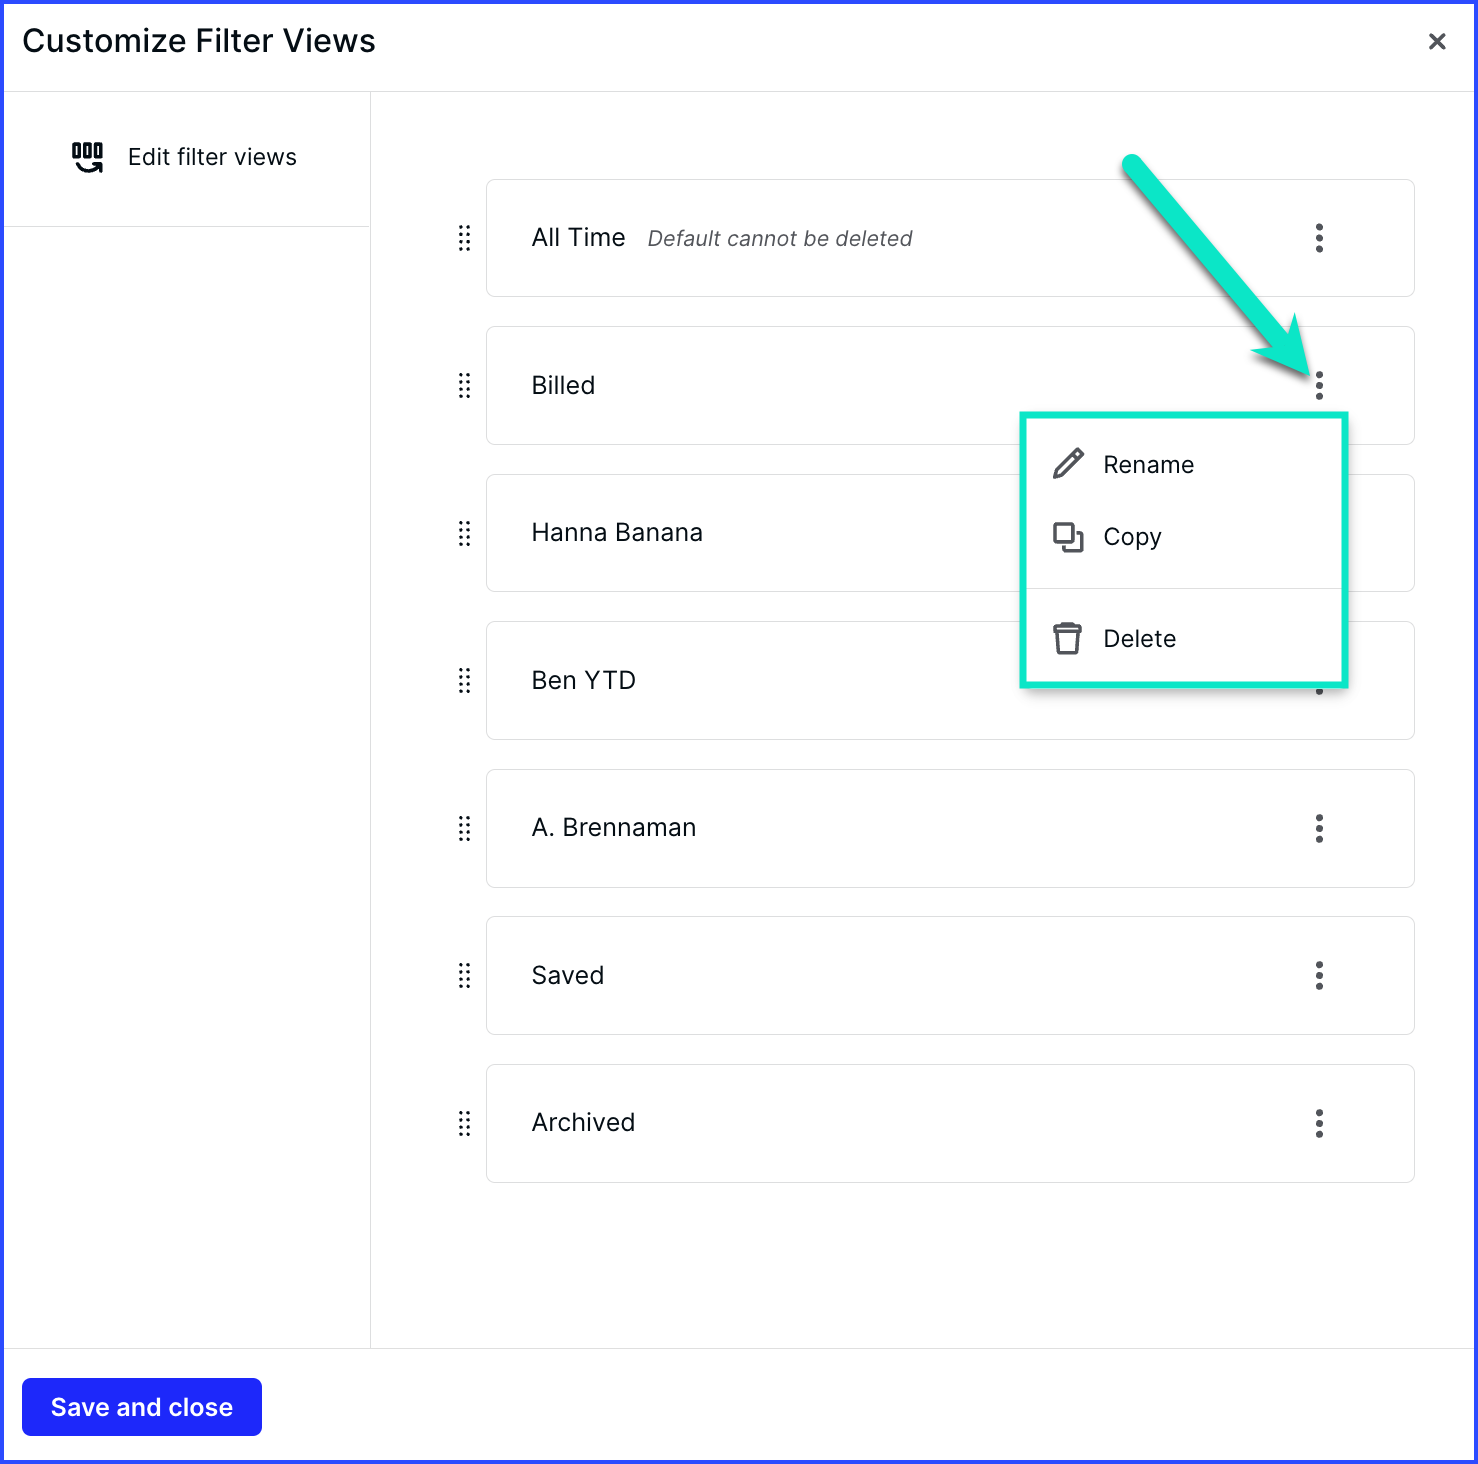The height and width of the screenshot is (1464, 1478).
Task: Open the three-dot menu for Billed
Action: 1319,385
